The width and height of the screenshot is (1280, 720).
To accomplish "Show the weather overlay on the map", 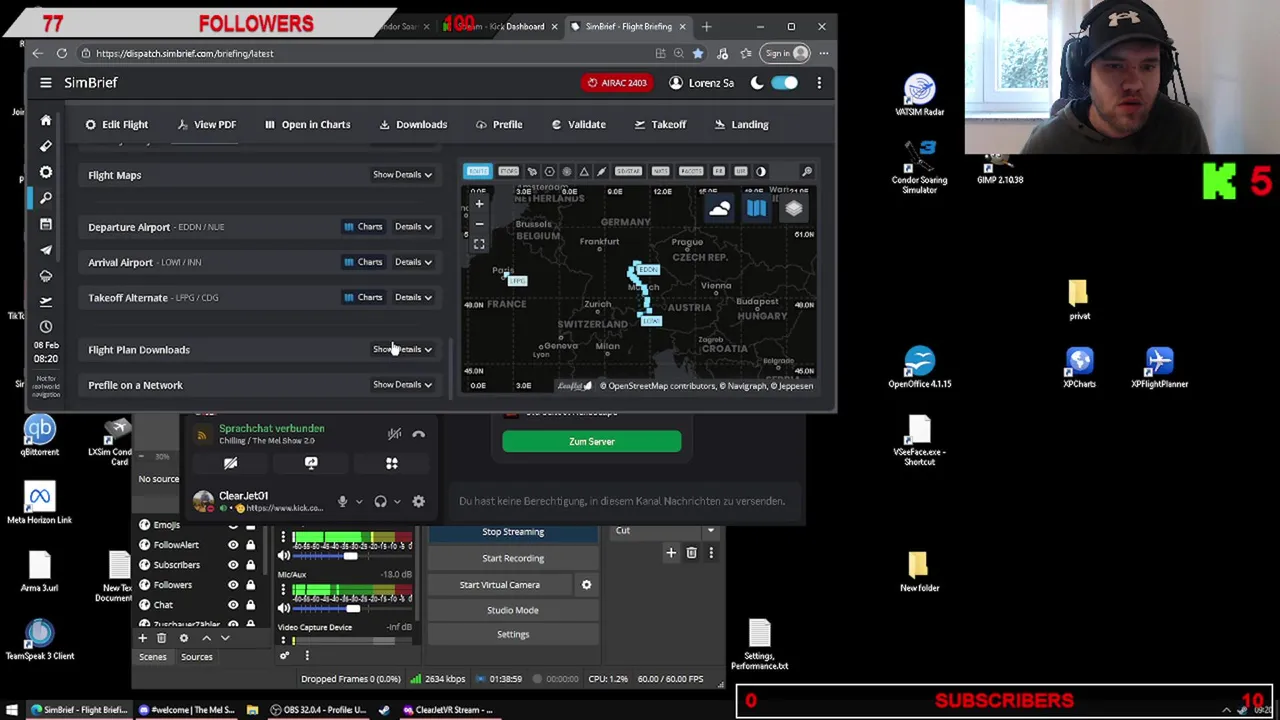I will click(719, 208).
